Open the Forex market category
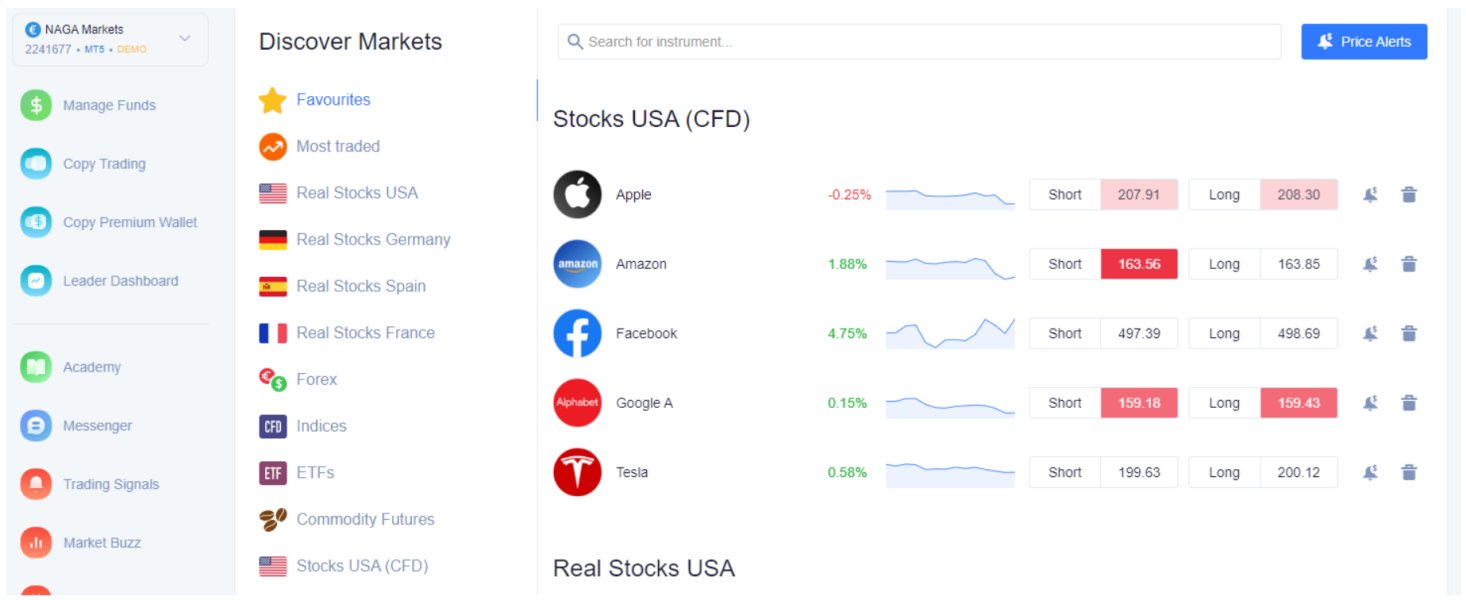 (x=316, y=379)
